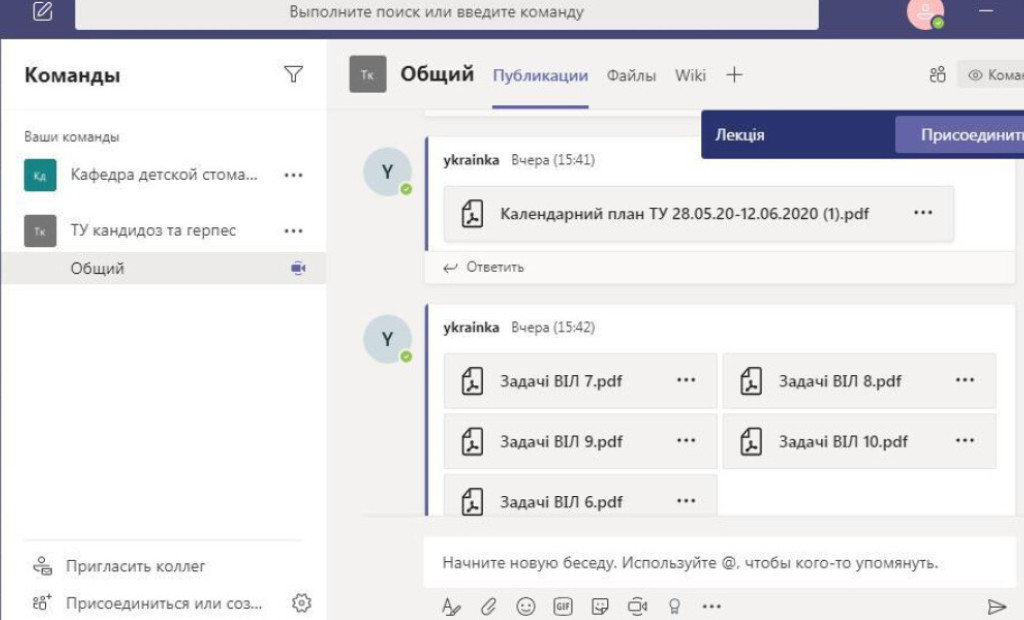Image resolution: width=1024 pixels, height=620 pixels.
Task: Open more options for Календарний план ТУ pdf
Action: click(x=922, y=212)
